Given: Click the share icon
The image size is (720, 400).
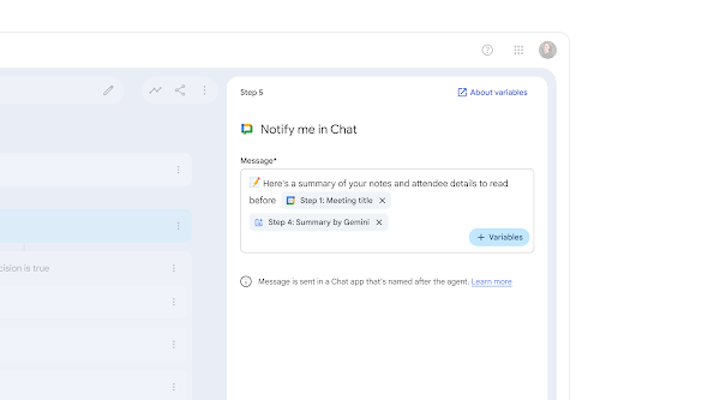Looking at the screenshot, I should tap(180, 90).
